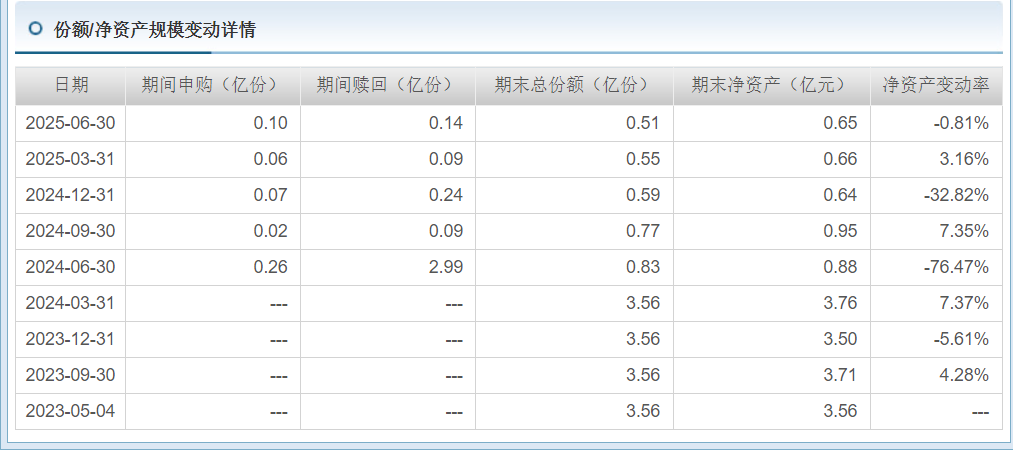Select the 3.76 net asset value cell
Image resolution: width=1013 pixels, height=464 pixels.
(772, 303)
